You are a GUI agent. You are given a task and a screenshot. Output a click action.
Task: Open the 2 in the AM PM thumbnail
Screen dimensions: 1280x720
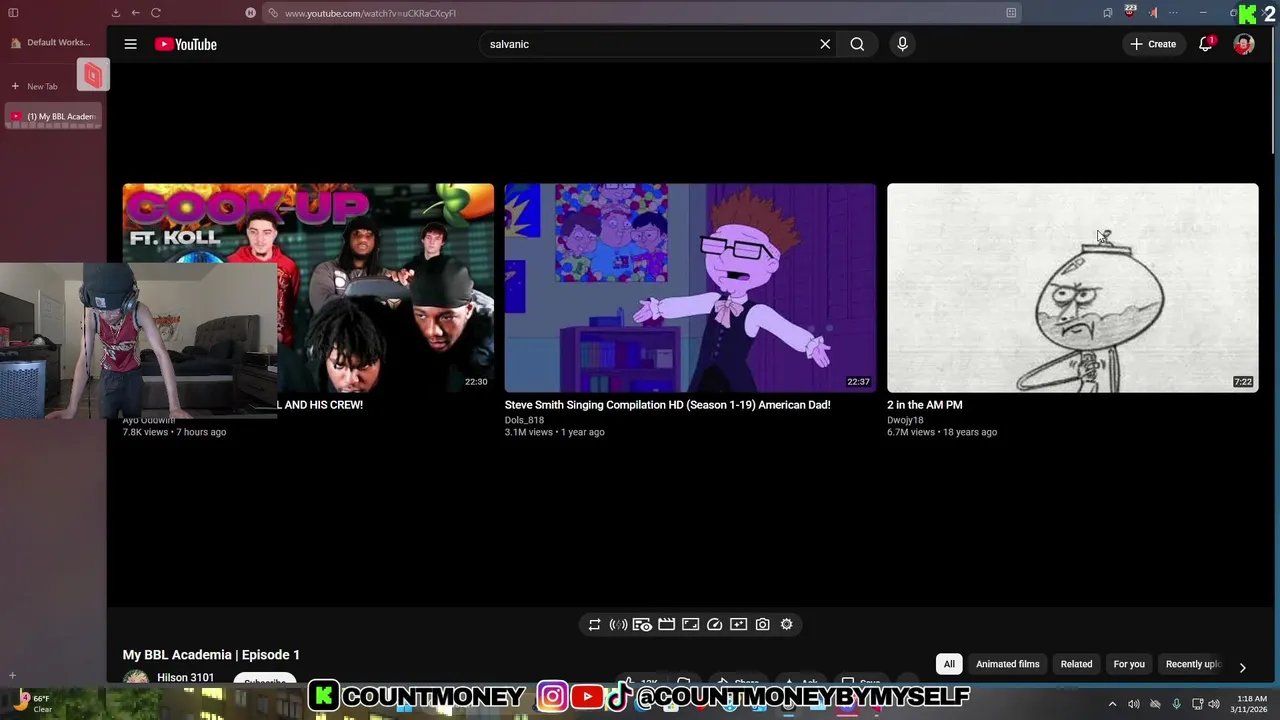point(1072,288)
